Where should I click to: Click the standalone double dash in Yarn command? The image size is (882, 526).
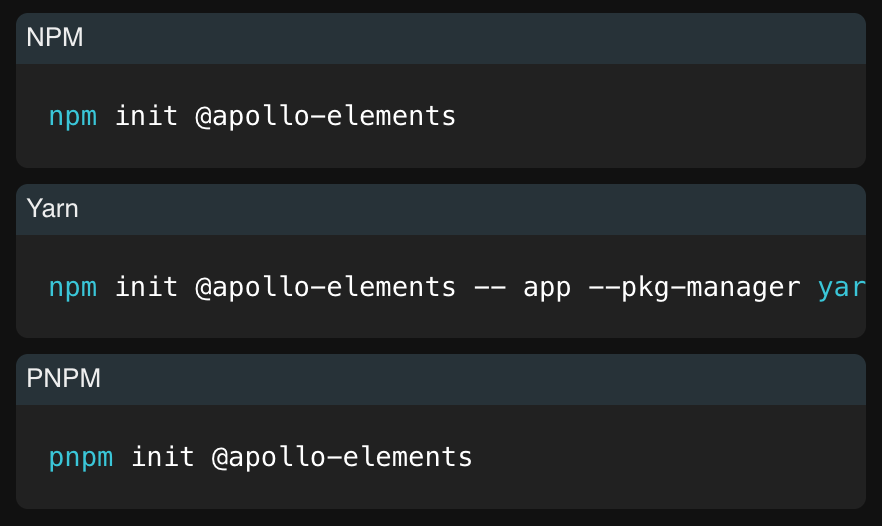[x=489, y=287]
